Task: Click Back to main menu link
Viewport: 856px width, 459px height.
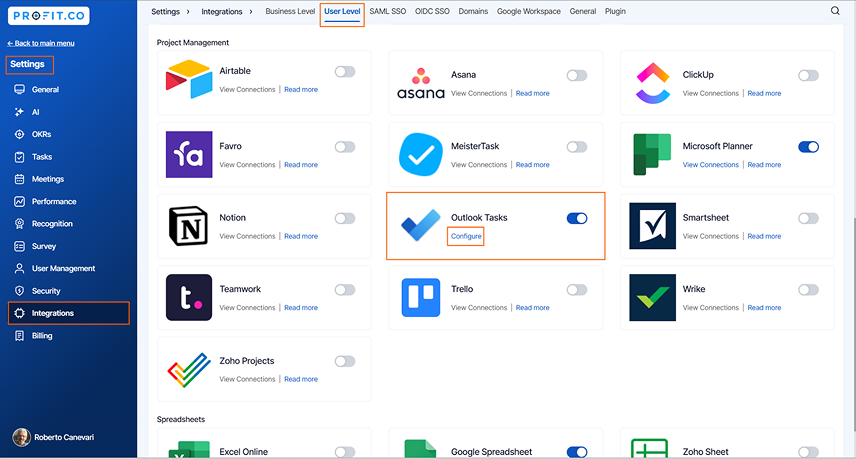Action: (x=41, y=43)
